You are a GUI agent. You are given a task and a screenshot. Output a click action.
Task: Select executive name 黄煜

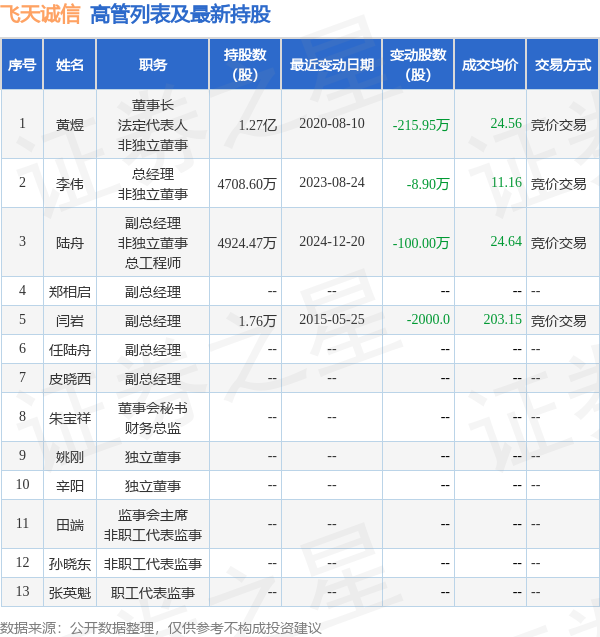(x=70, y=125)
